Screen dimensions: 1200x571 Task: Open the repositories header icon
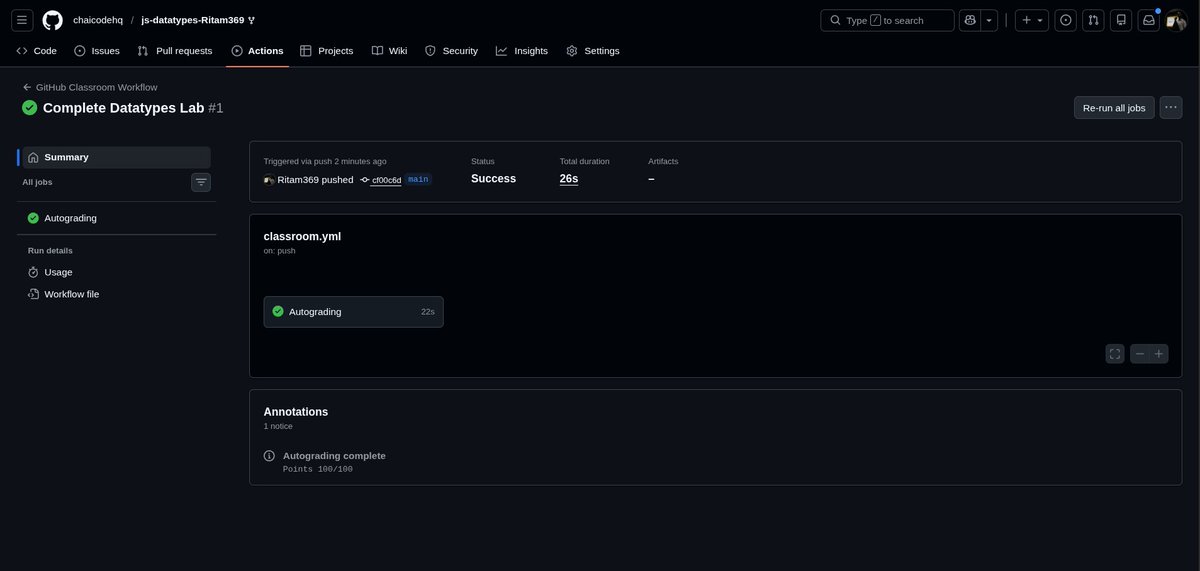click(1121, 20)
